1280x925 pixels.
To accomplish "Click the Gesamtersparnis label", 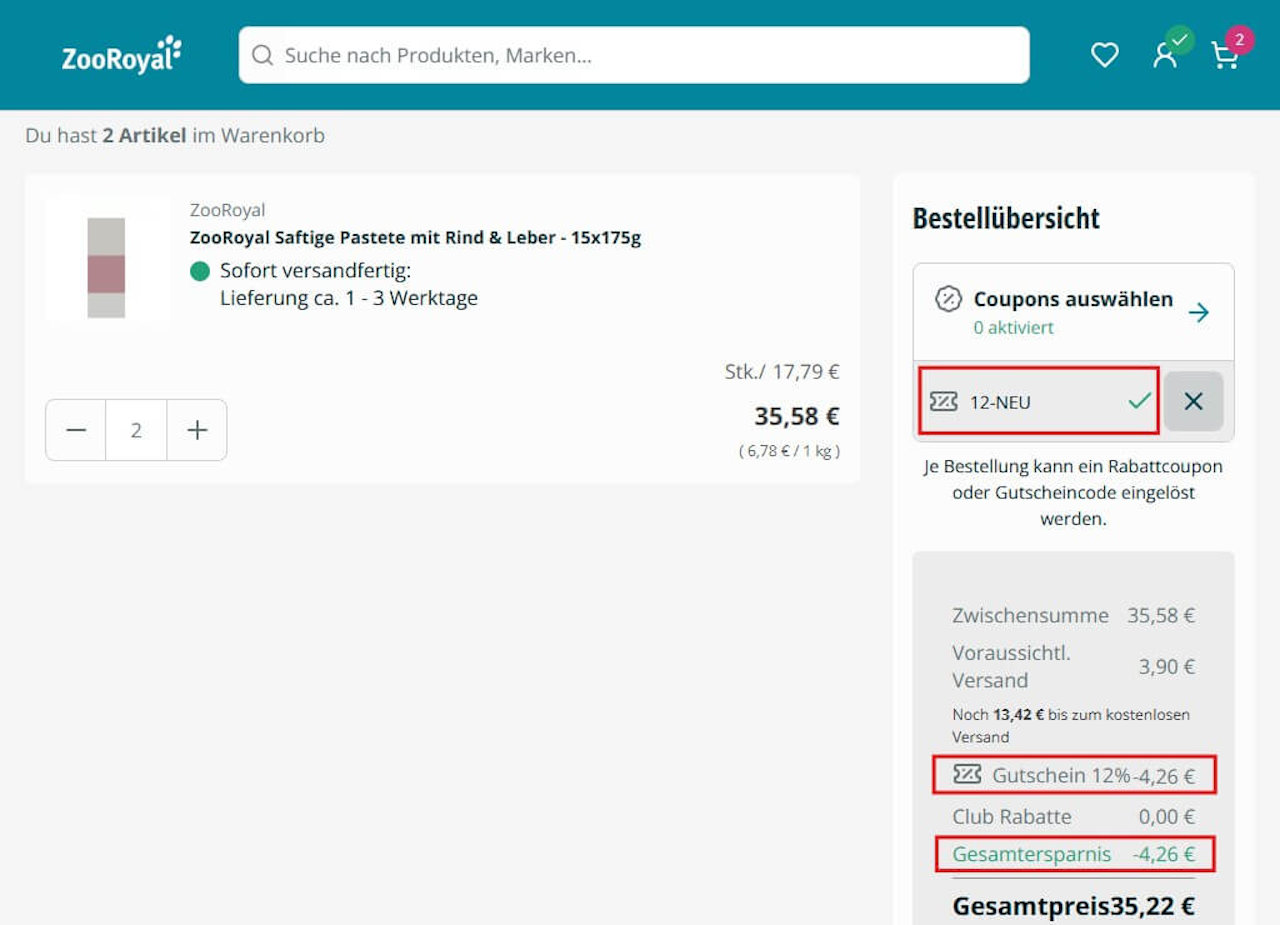I will click(x=1031, y=854).
